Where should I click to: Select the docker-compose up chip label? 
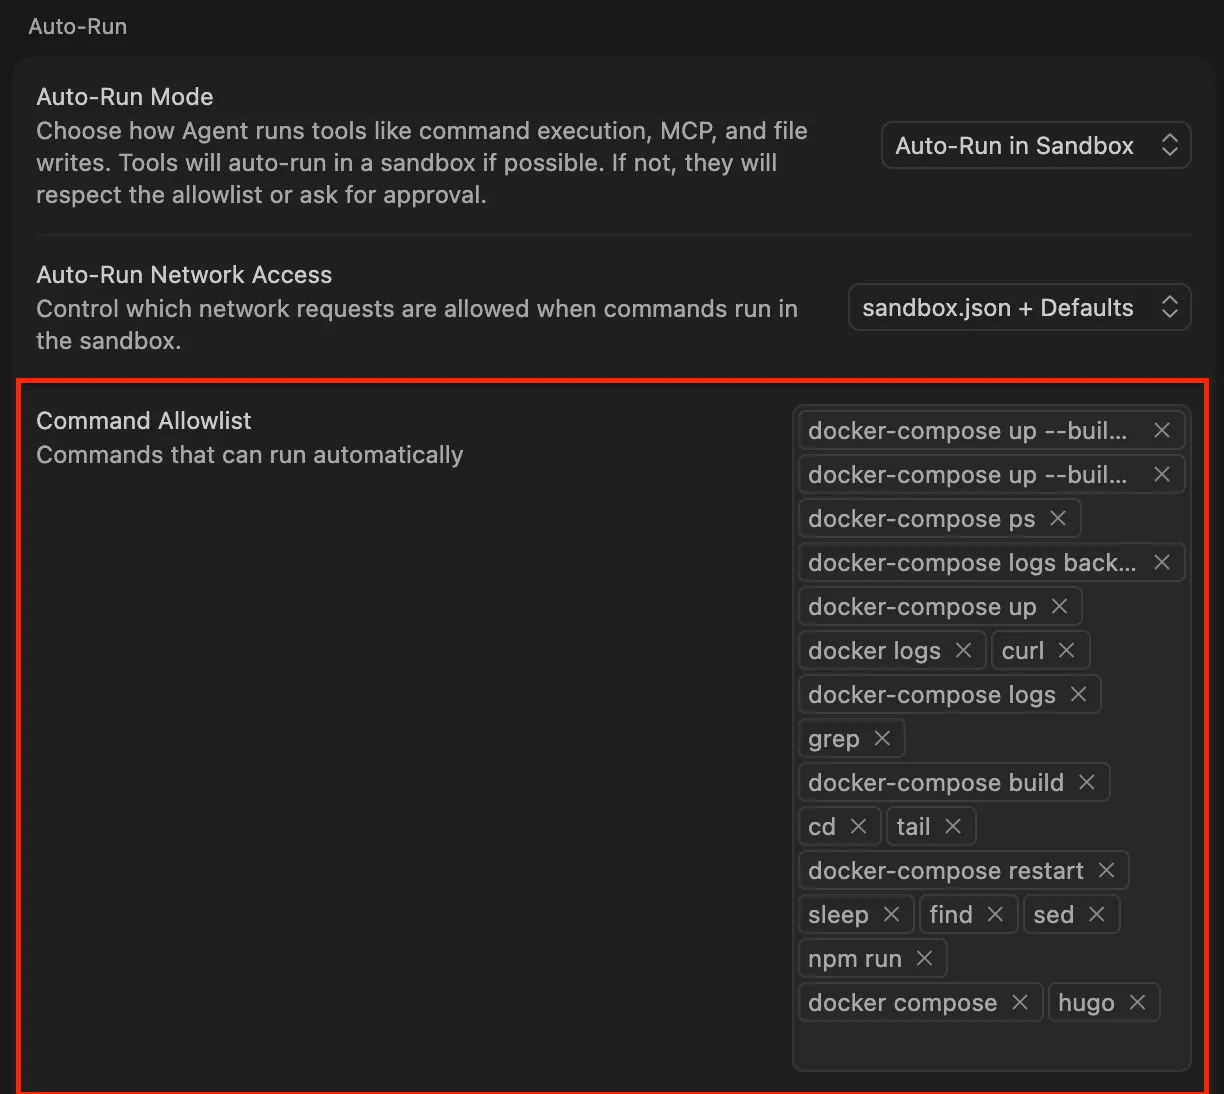tap(922, 607)
